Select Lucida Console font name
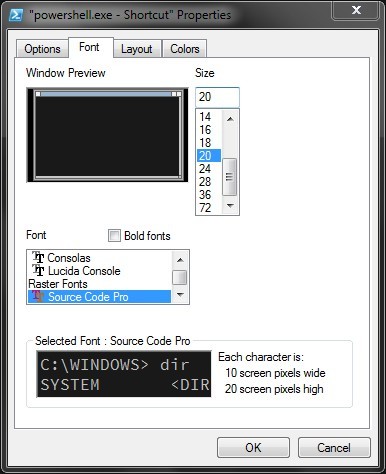The image size is (386, 474). 84,271
